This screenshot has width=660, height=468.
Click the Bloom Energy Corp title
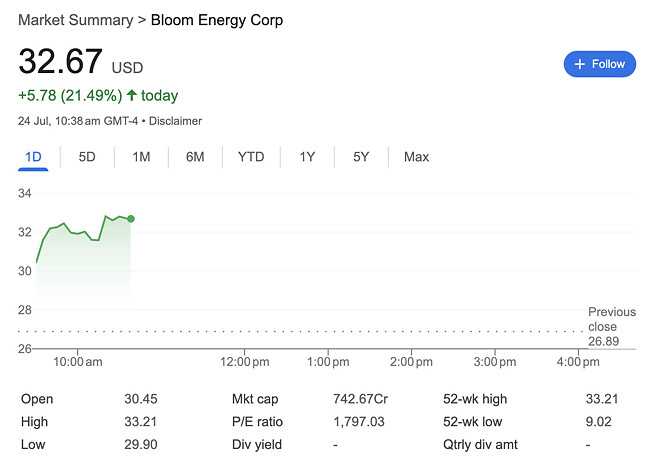click(x=217, y=20)
